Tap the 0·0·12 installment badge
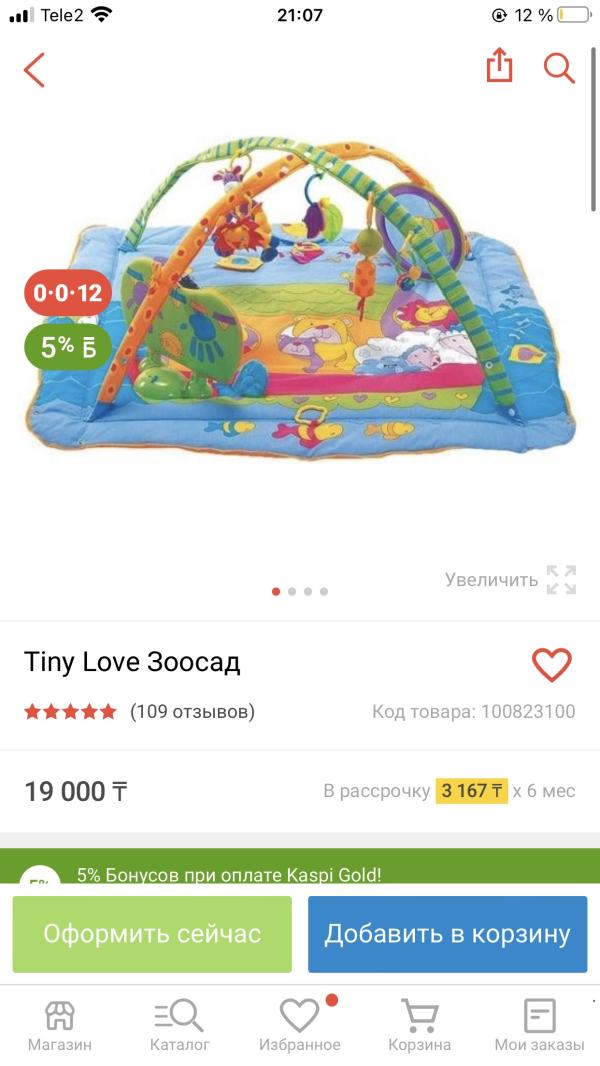 (x=68, y=293)
